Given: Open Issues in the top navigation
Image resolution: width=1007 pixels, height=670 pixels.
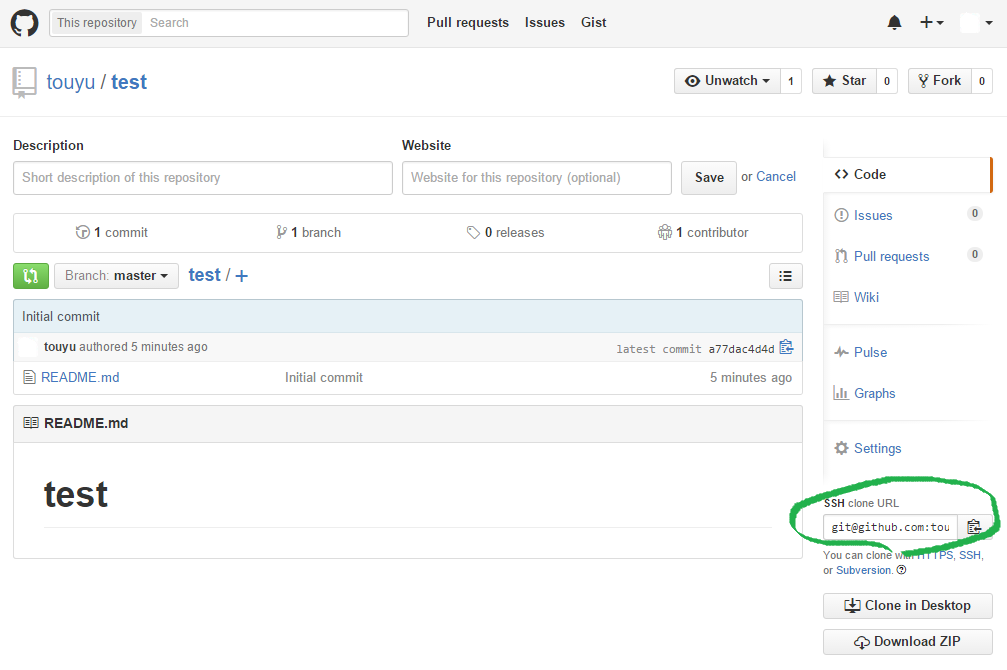Looking at the screenshot, I should (545, 22).
